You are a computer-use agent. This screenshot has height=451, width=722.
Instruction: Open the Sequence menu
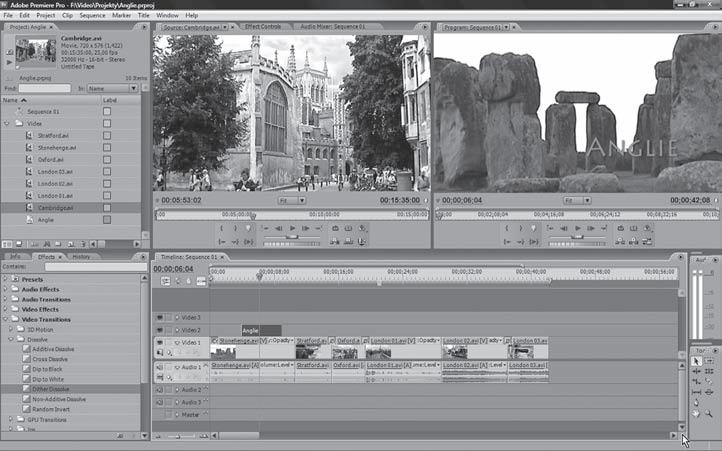click(92, 15)
